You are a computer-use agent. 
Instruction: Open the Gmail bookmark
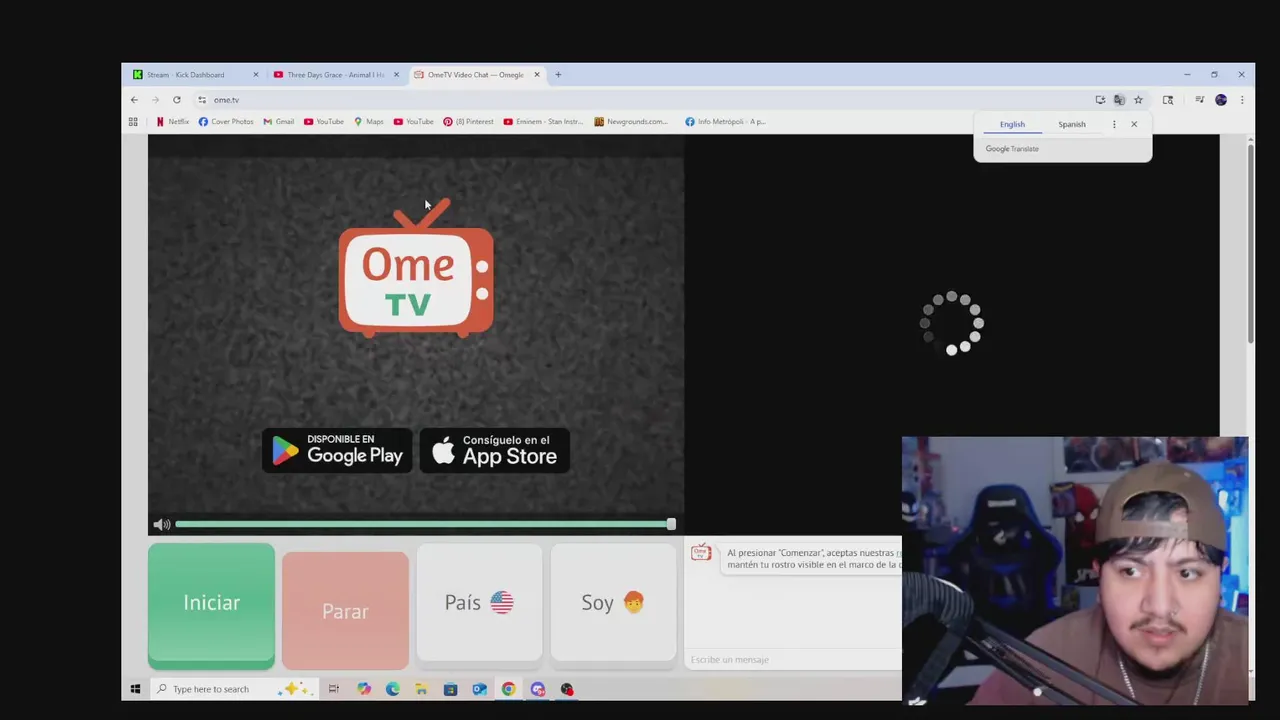(279, 122)
